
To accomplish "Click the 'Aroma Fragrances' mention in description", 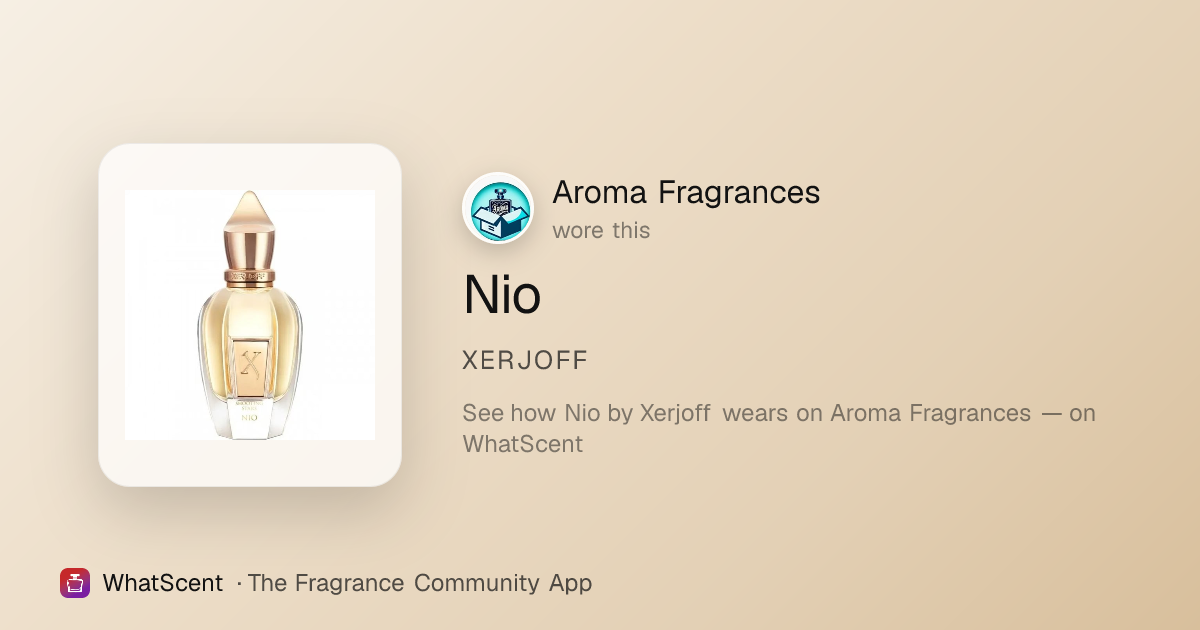I will (x=930, y=413).
